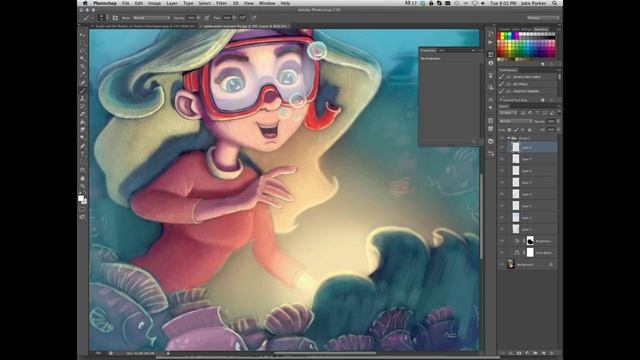
Task: Toggle the Brush panel from options bar
Action: click(x=116, y=18)
